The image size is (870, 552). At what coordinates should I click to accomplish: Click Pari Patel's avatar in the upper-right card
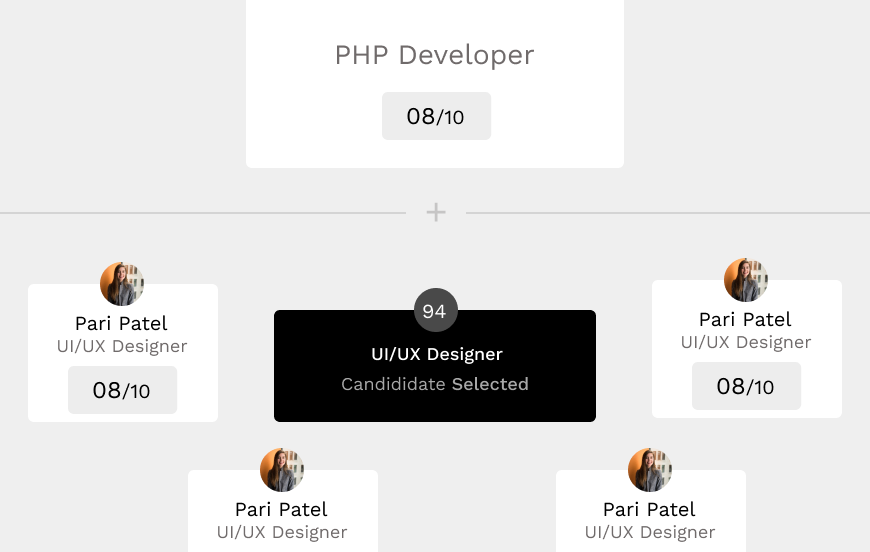point(746,280)
